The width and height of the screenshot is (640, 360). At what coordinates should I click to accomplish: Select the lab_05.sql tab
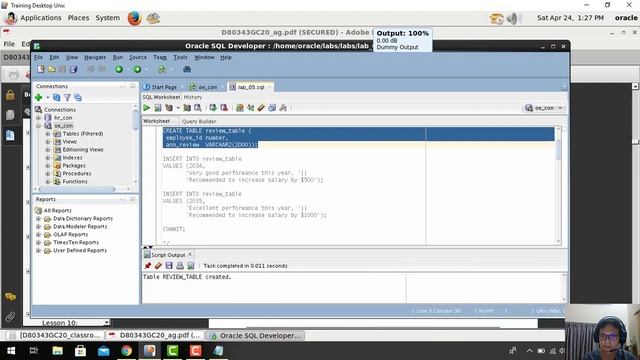250,87
